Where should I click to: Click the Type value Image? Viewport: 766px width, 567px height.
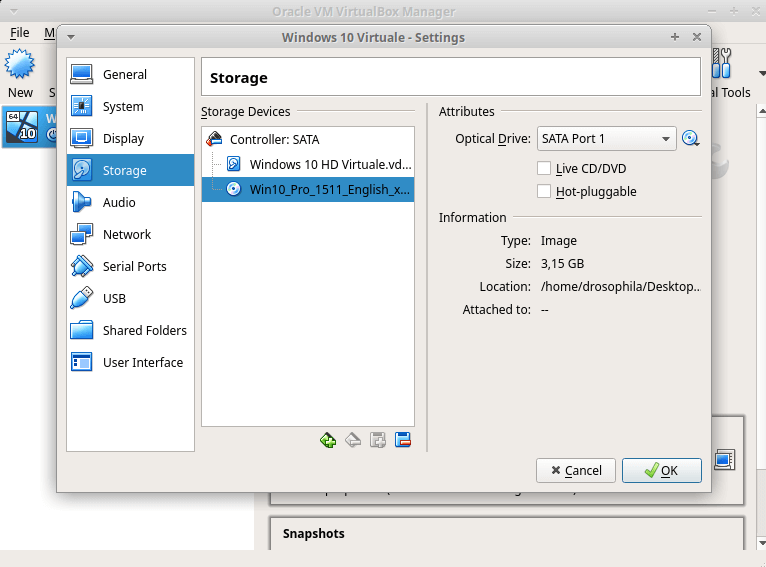coord(558,241)
